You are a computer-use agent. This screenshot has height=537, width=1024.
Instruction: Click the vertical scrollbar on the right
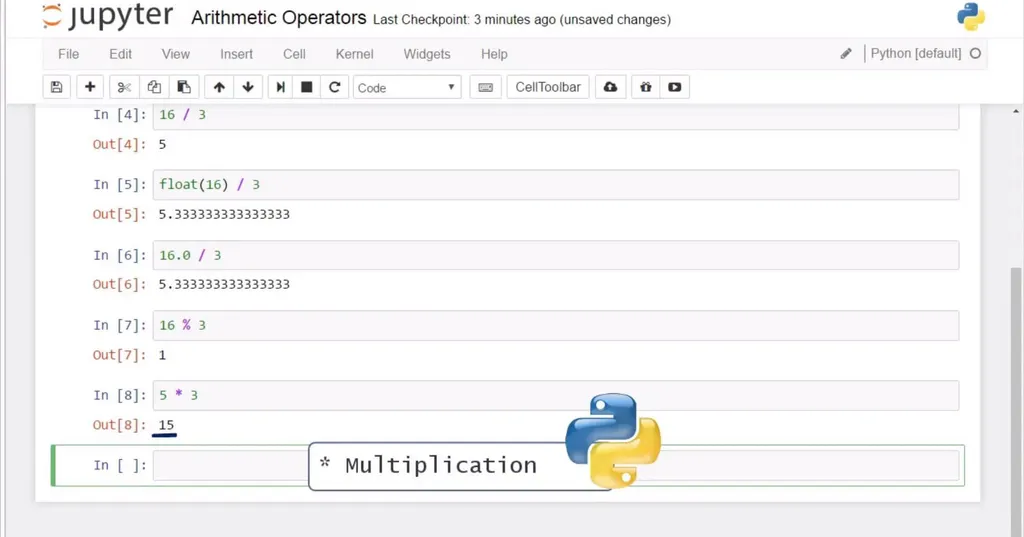1016,380
